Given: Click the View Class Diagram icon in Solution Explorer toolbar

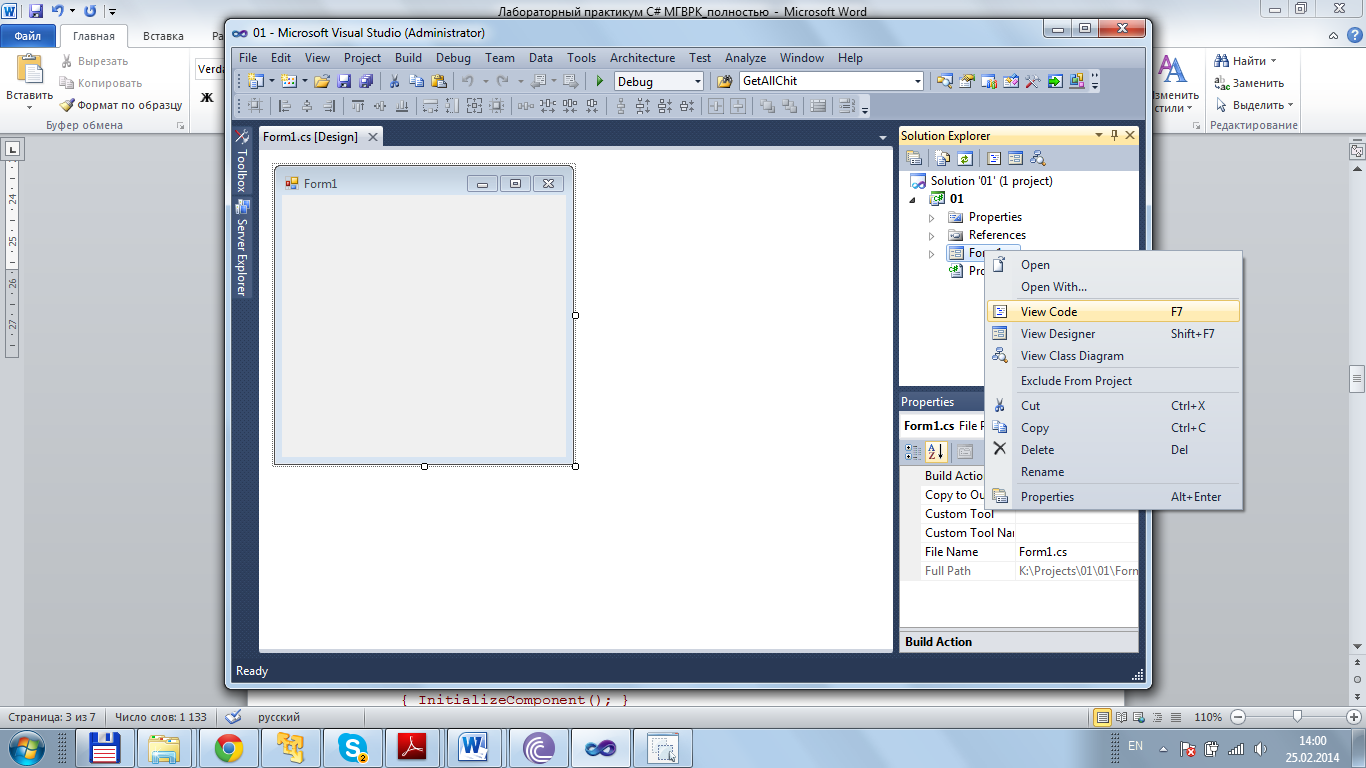Looking at the screenshot, I should click(x=1038, y=158).
